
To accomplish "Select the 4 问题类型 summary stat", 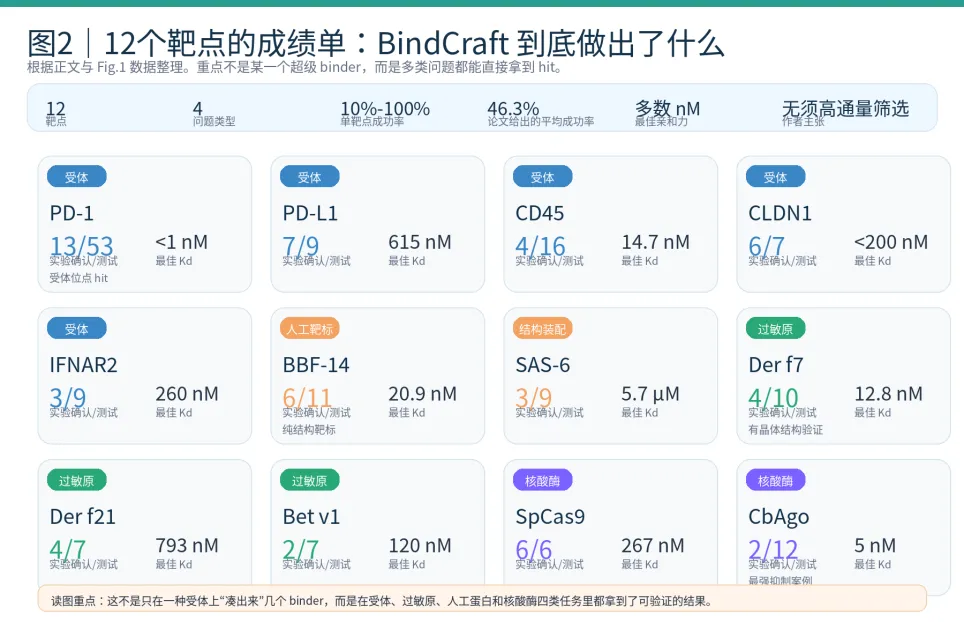I will coord(214,113).
